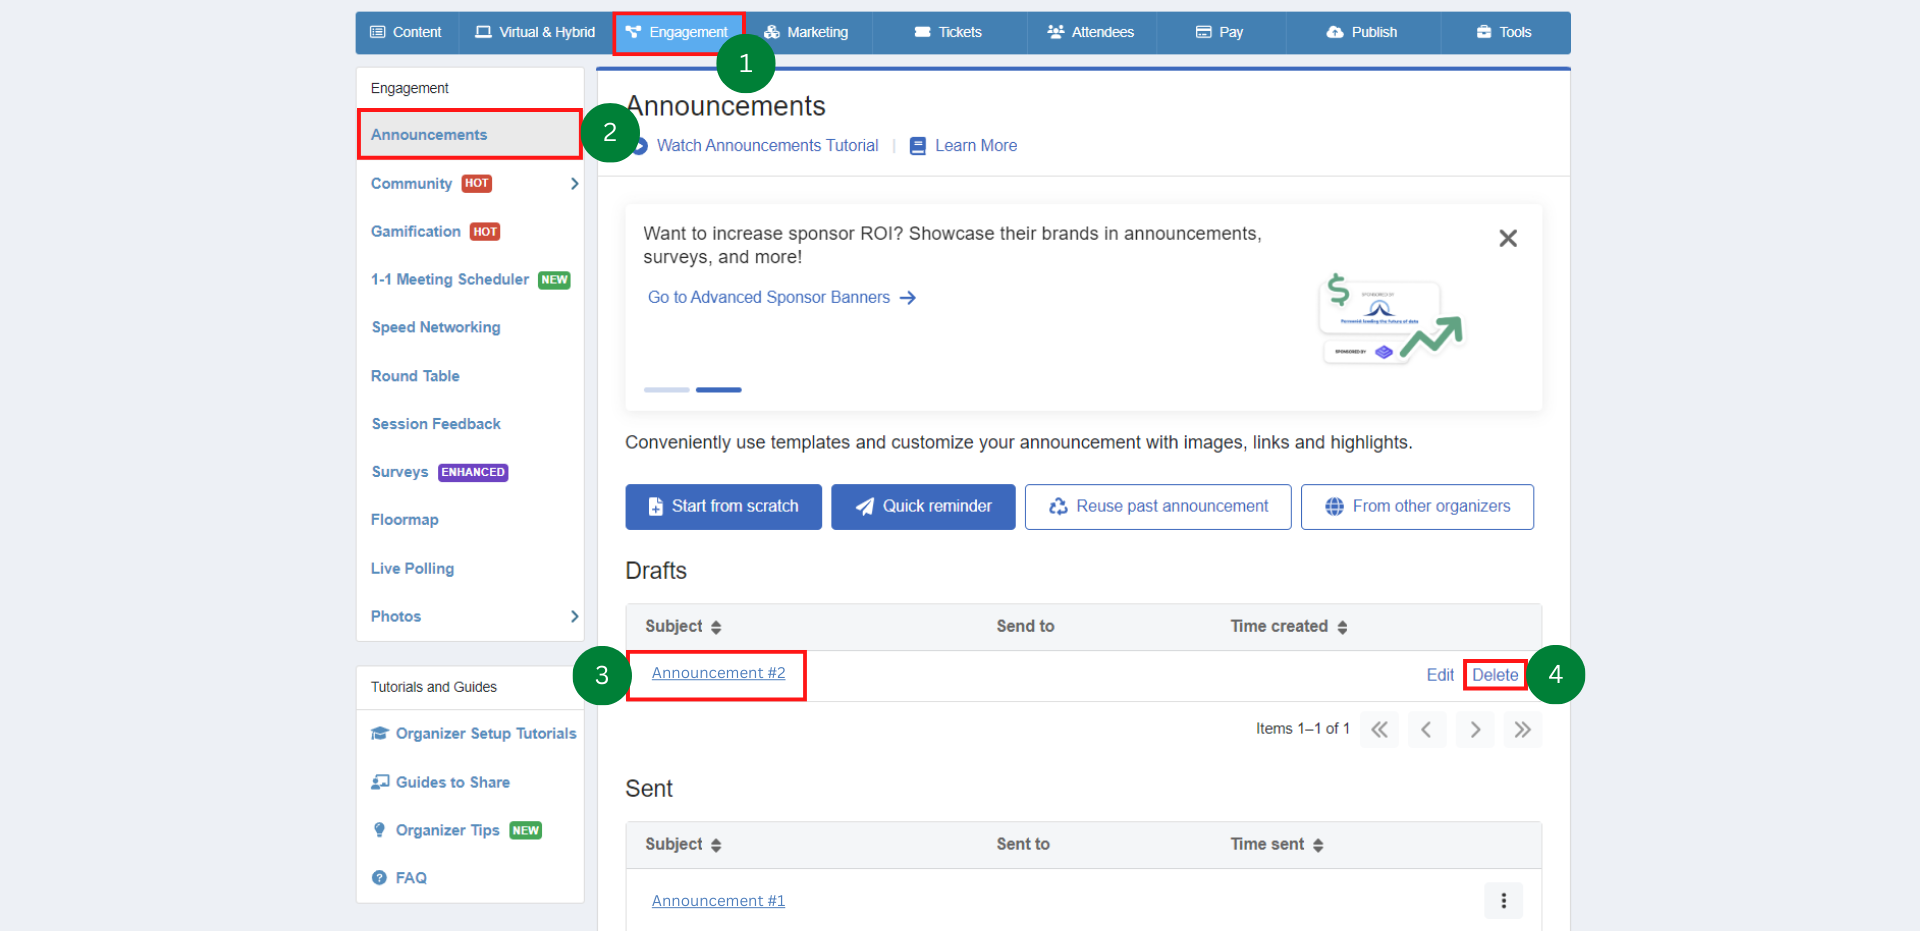Click the FAQ question mark icon

379,878
